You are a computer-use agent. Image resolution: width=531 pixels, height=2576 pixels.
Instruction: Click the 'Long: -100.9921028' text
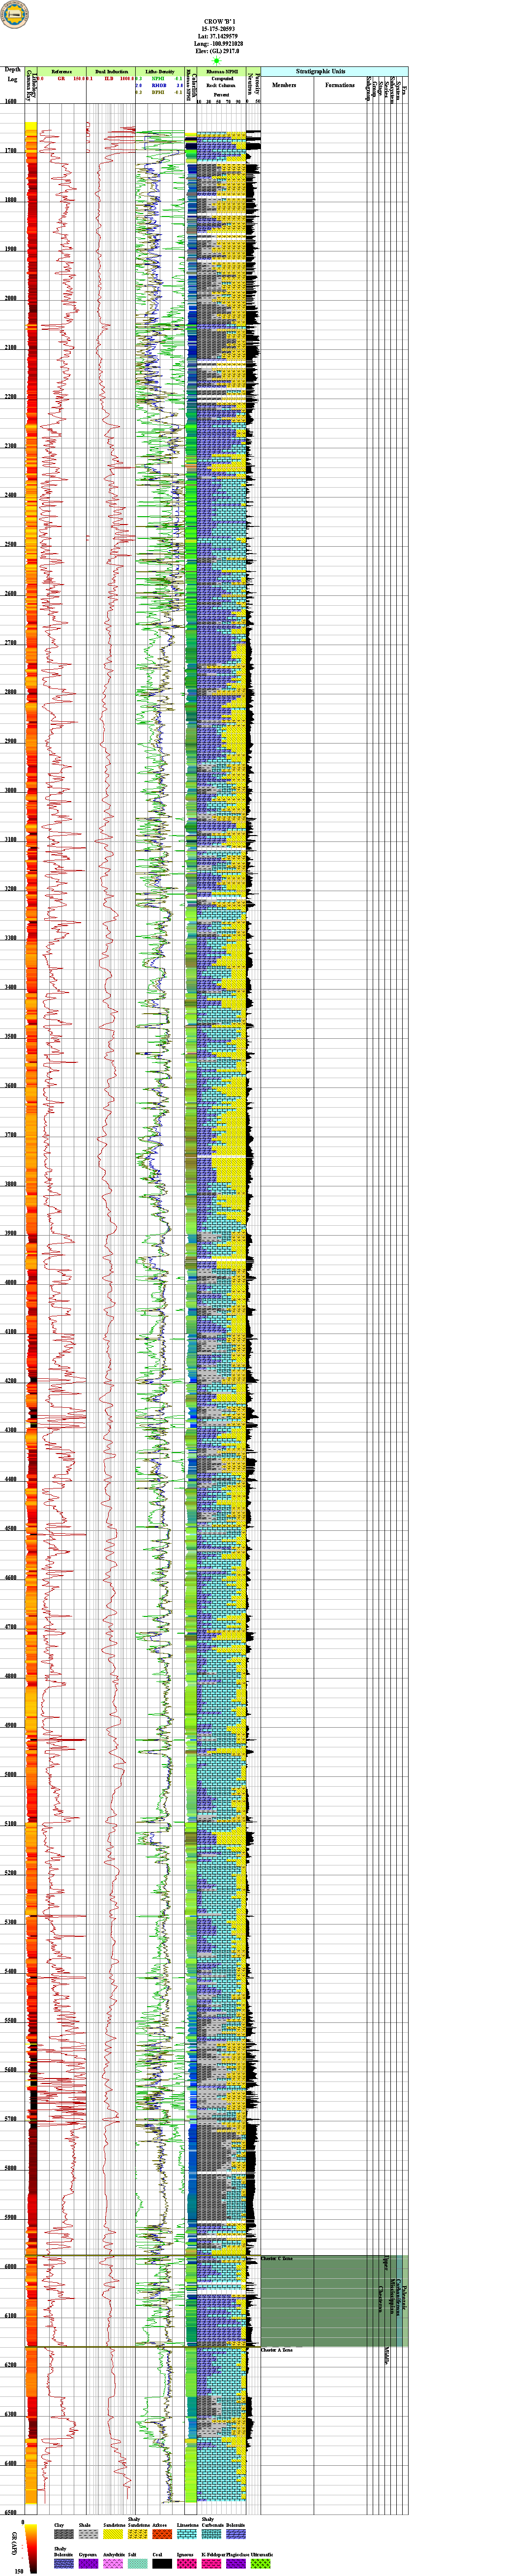point(219,44)
